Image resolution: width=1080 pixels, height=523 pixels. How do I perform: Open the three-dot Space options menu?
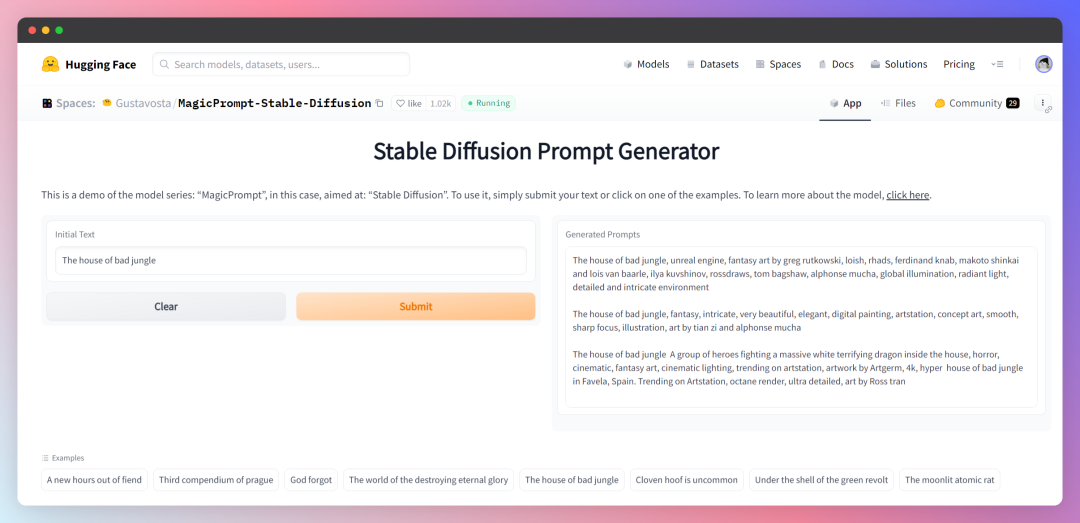(1043, 102)
